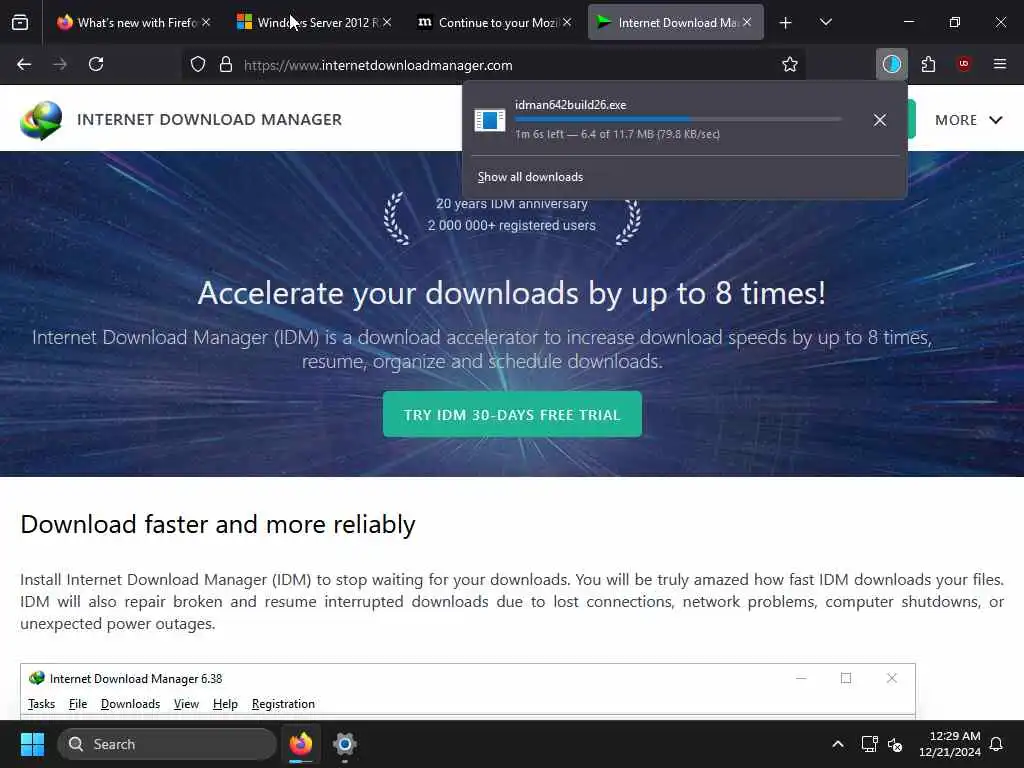
Task: Open the Windows Start menu
Action: 32,744
